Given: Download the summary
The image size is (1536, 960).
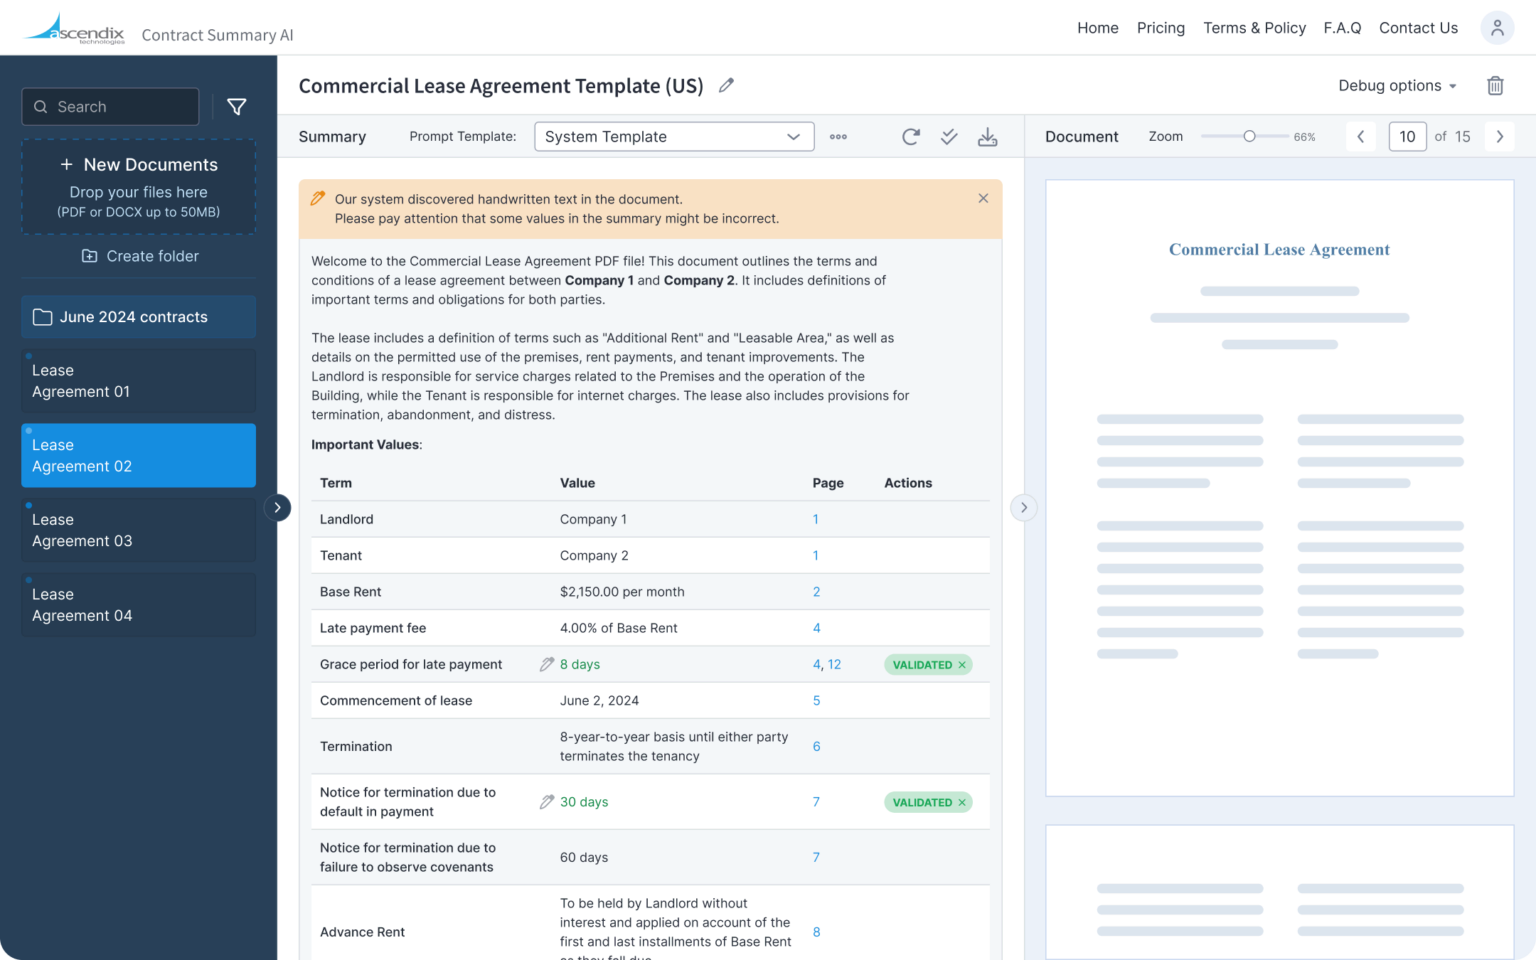Looking at the screenshot, I should click(x=987, y=137).
